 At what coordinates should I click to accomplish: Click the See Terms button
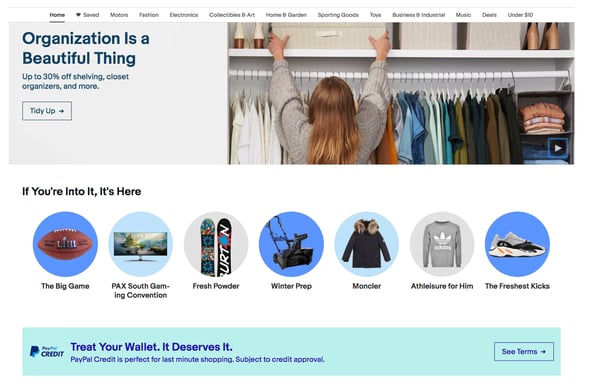pos(523,352)
